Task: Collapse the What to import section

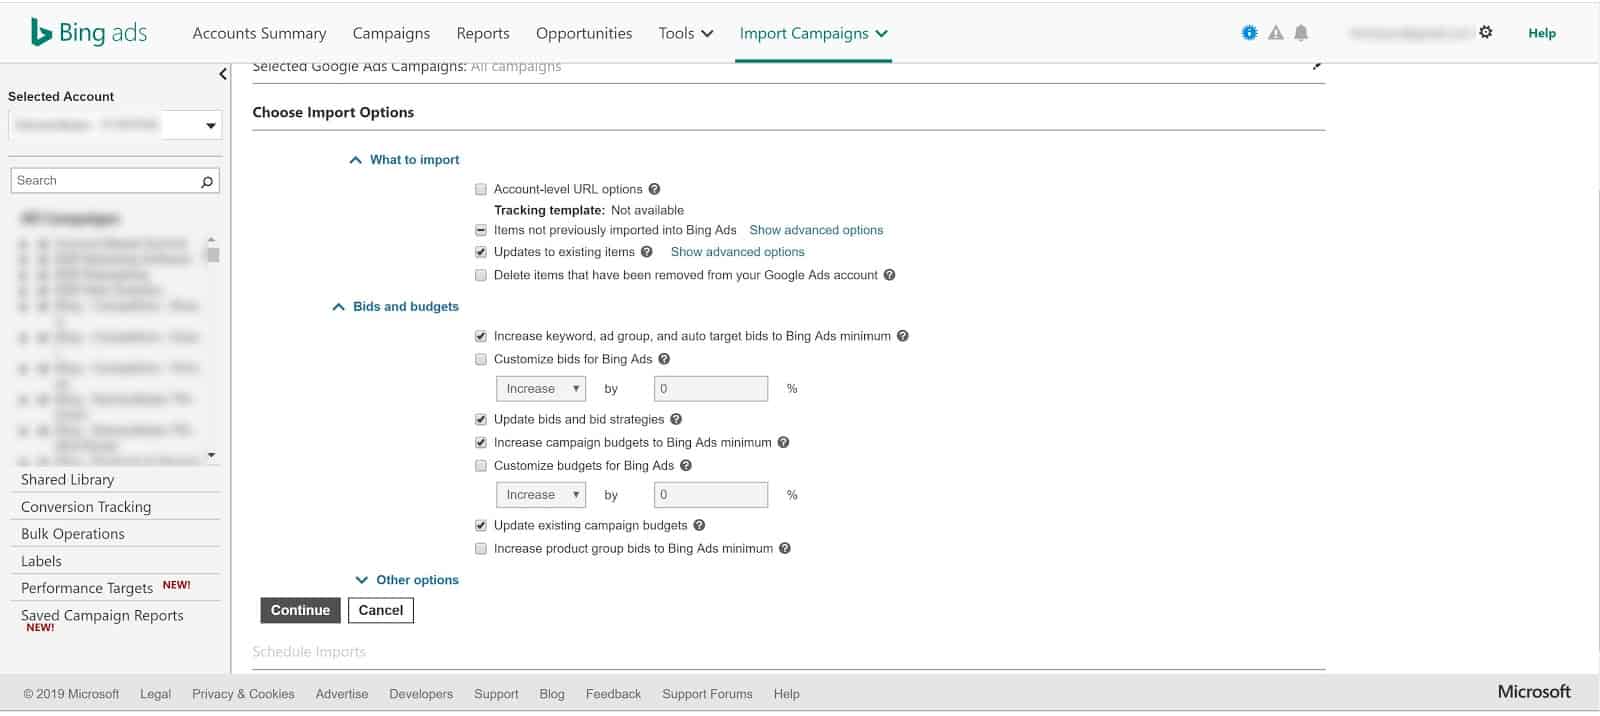Action: click(x=404, y=160)
